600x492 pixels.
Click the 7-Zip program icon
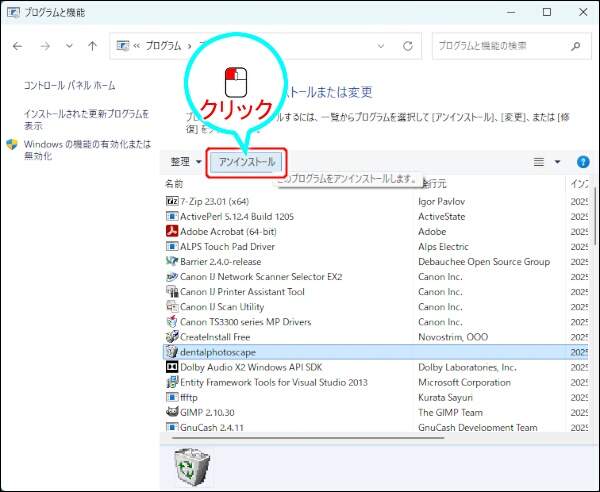pyautogui.click(x=171, y=201)
